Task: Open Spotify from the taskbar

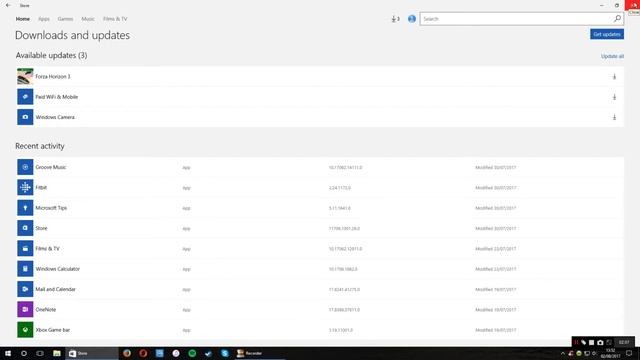Action: (x=192, y=353)
